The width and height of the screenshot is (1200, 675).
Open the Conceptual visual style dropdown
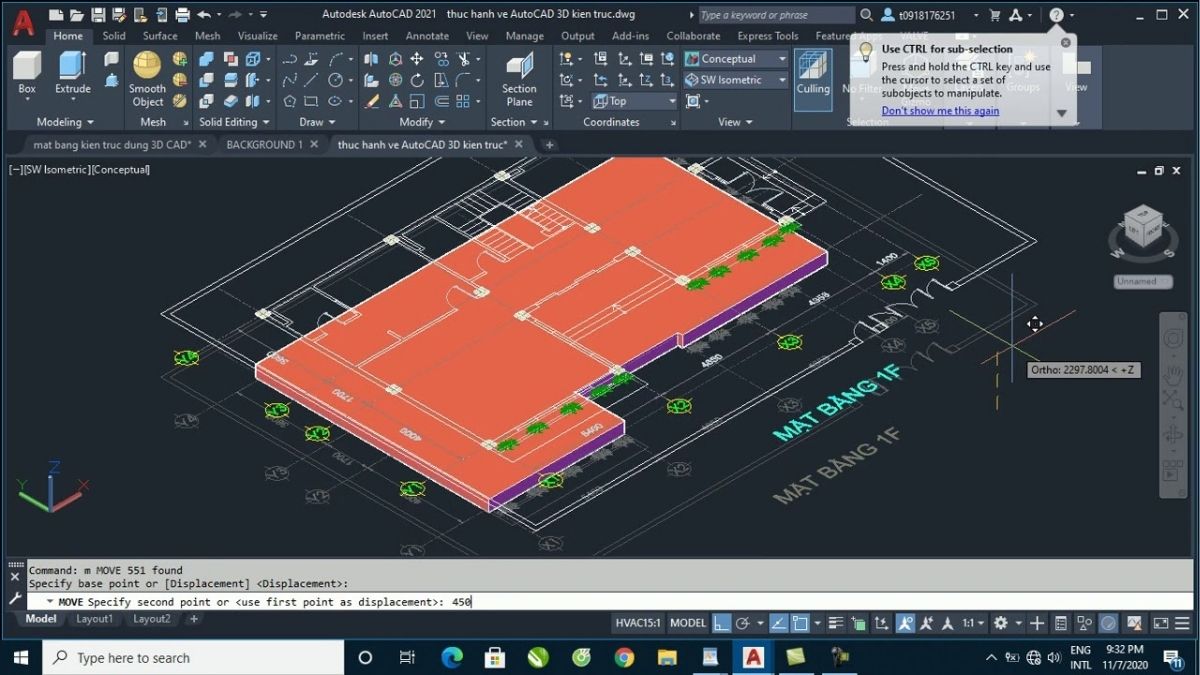tap(736, 59)
